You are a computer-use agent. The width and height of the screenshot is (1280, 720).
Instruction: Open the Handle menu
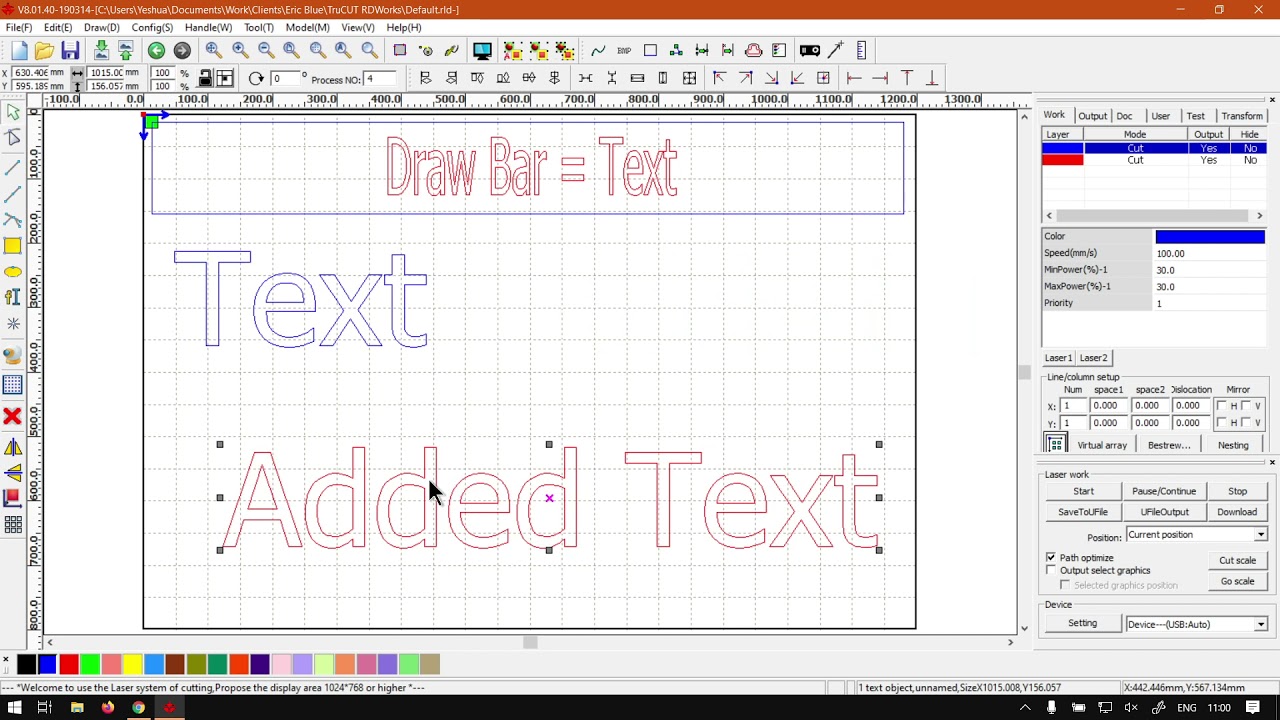click(208, 27)
